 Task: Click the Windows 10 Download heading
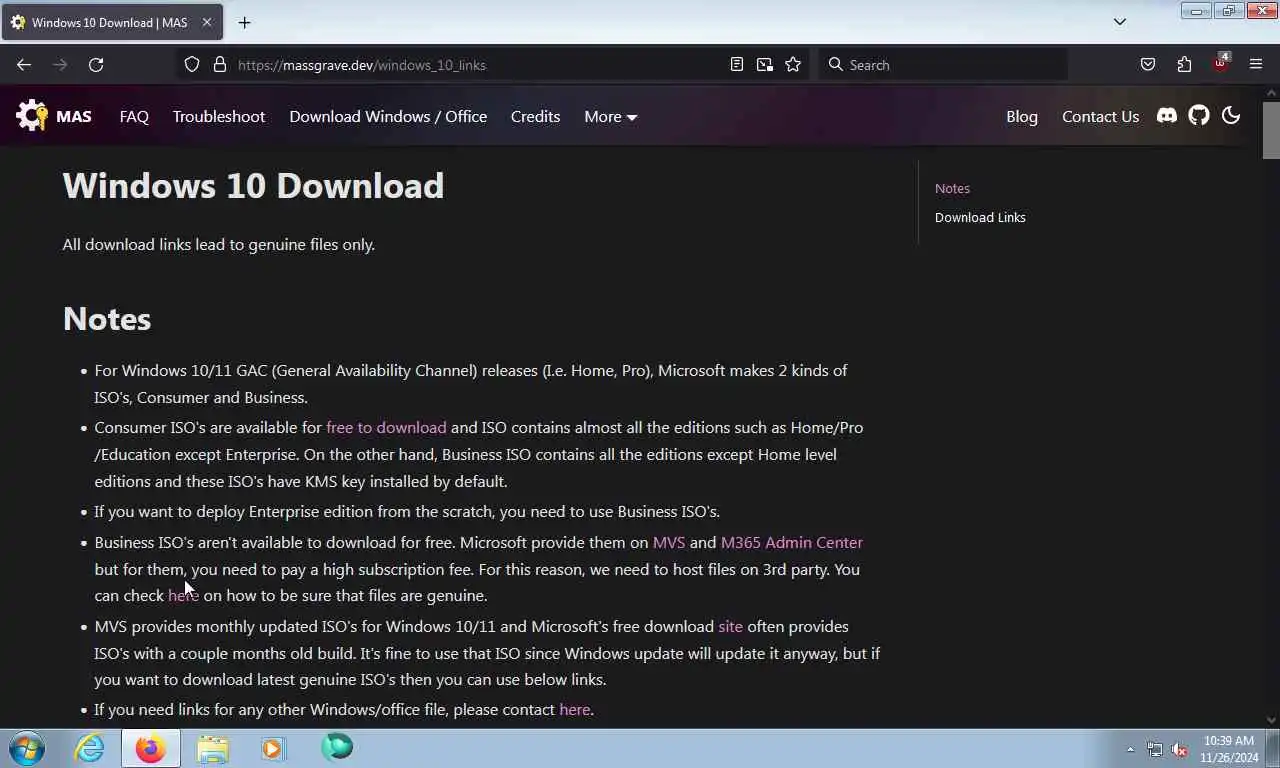pyautogui.click(x=253, y=185)
